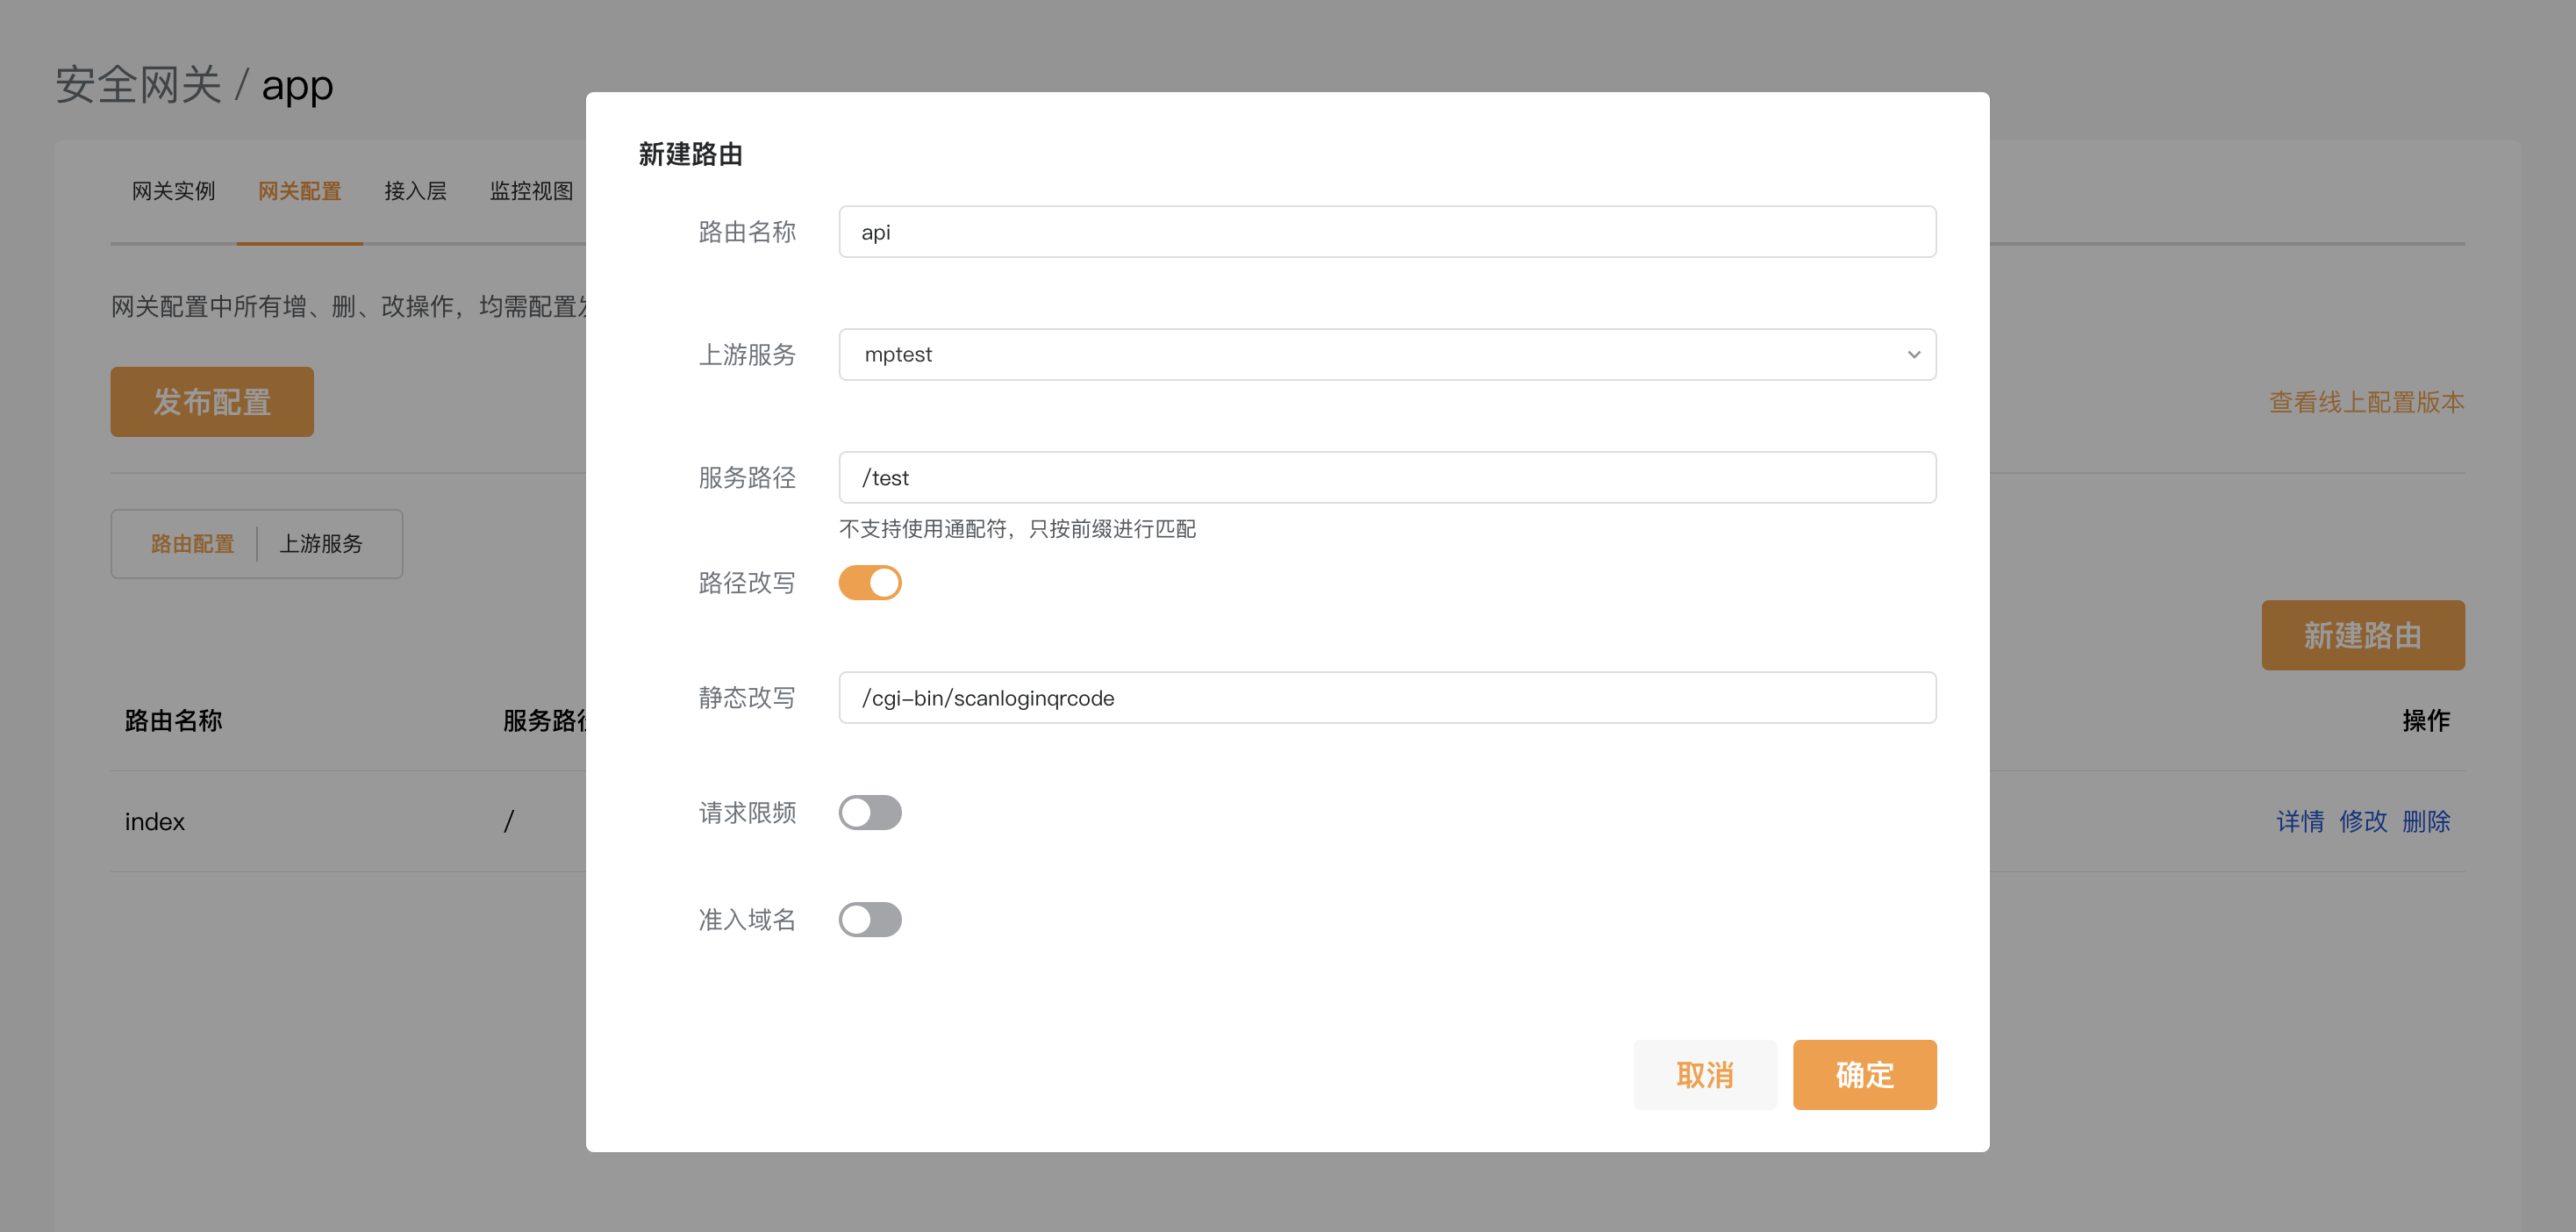
Task: Expand the 上游服务 dropdown chevron
Action: point(1913,355)
